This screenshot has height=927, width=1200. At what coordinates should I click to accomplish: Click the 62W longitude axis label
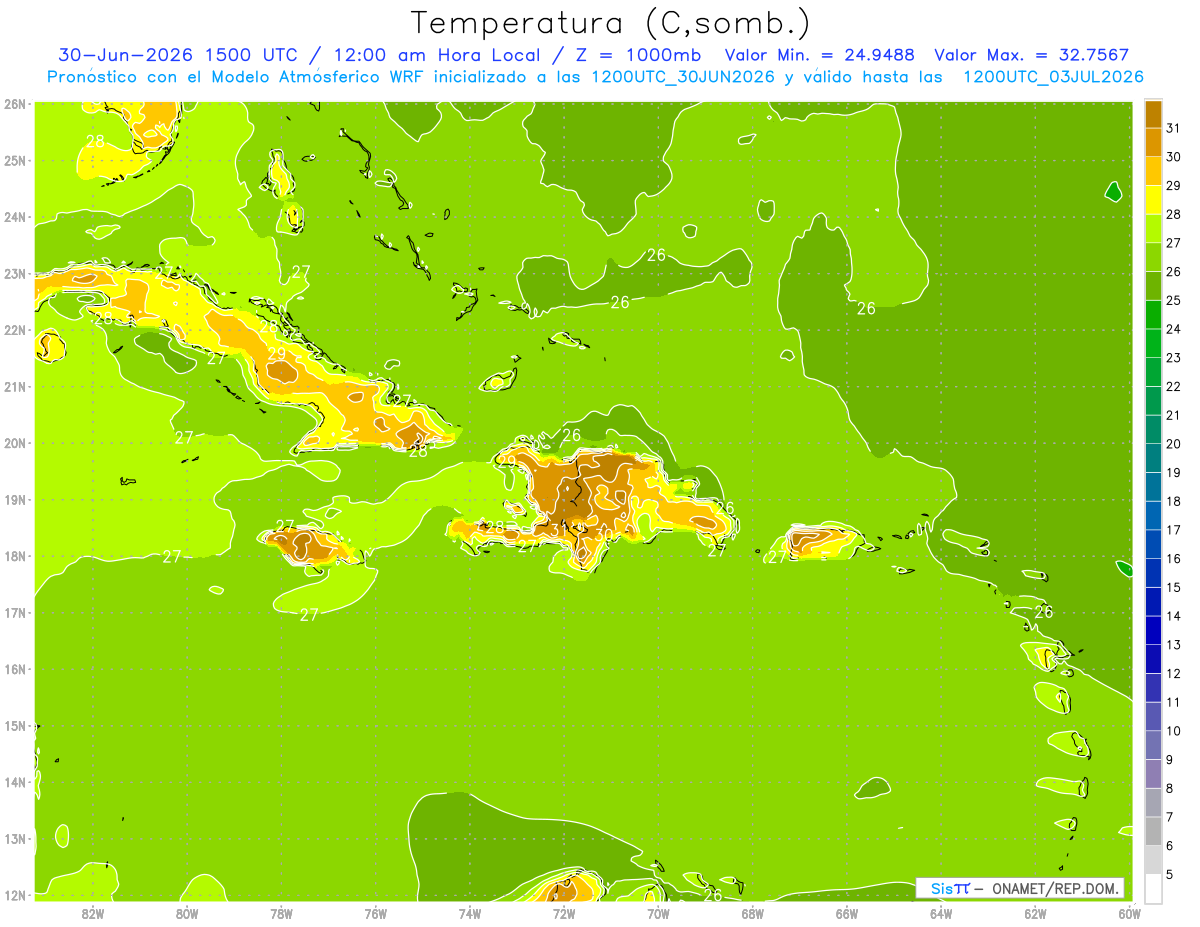pyautogui.click(x=1035, y=913)
